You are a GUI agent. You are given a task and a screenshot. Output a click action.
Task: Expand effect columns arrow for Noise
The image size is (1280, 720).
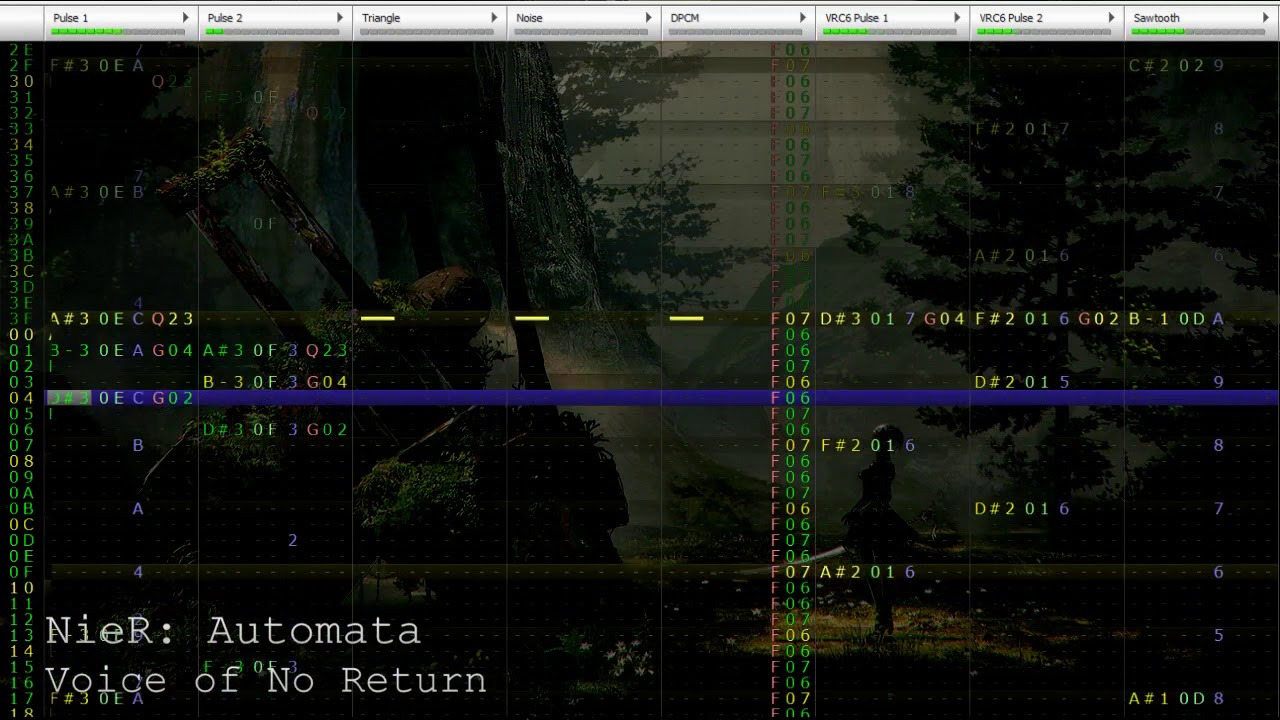click(648, 18)
